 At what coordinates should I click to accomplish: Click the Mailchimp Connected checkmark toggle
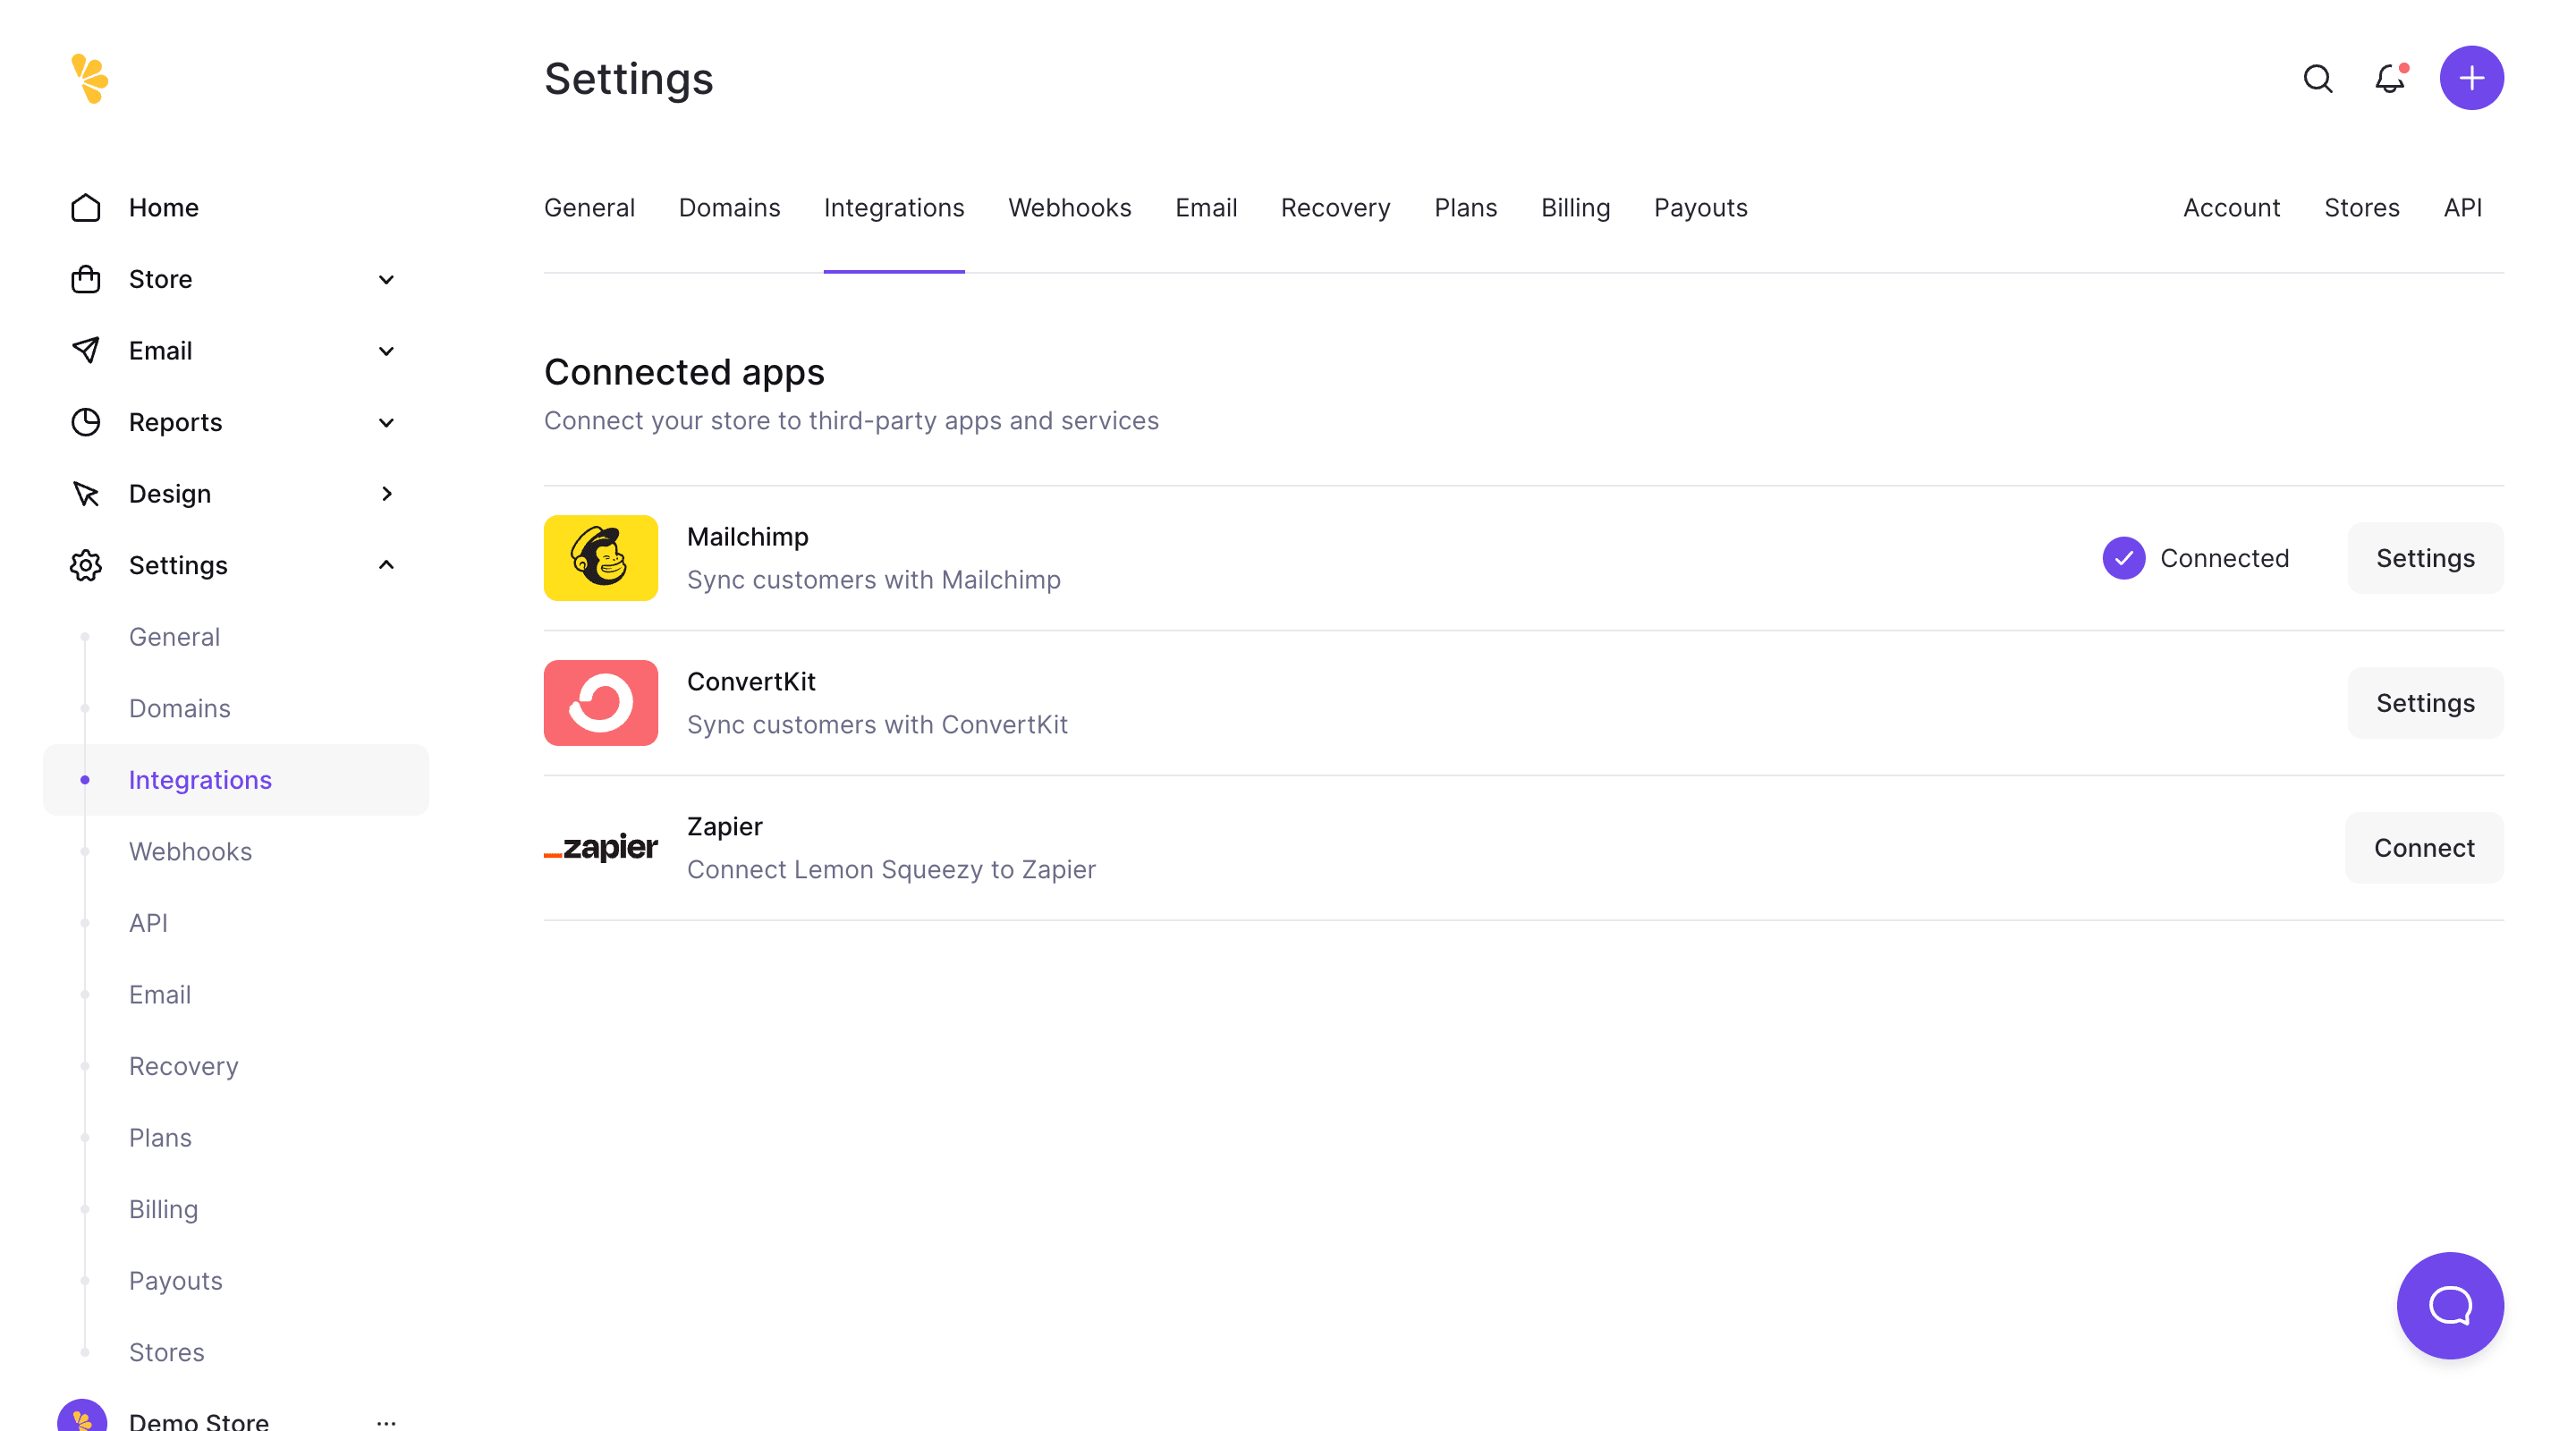(2125, 559)
